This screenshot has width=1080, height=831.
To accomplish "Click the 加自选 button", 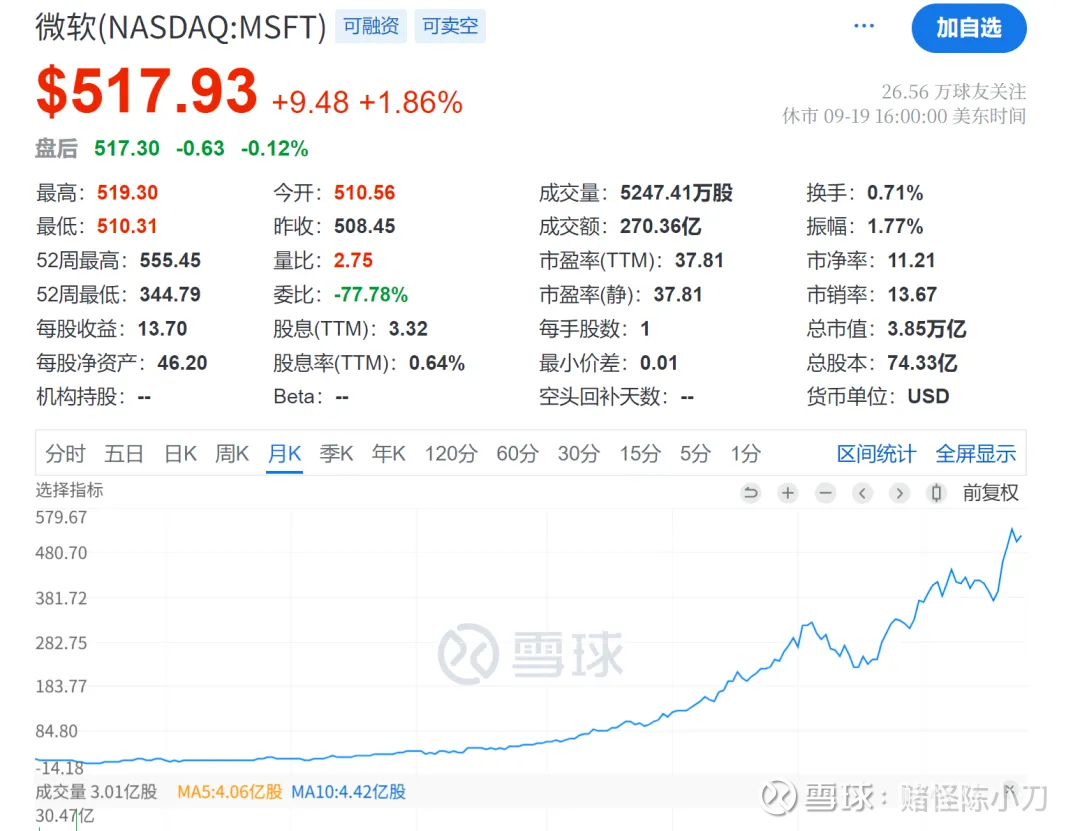I will 968,28.
